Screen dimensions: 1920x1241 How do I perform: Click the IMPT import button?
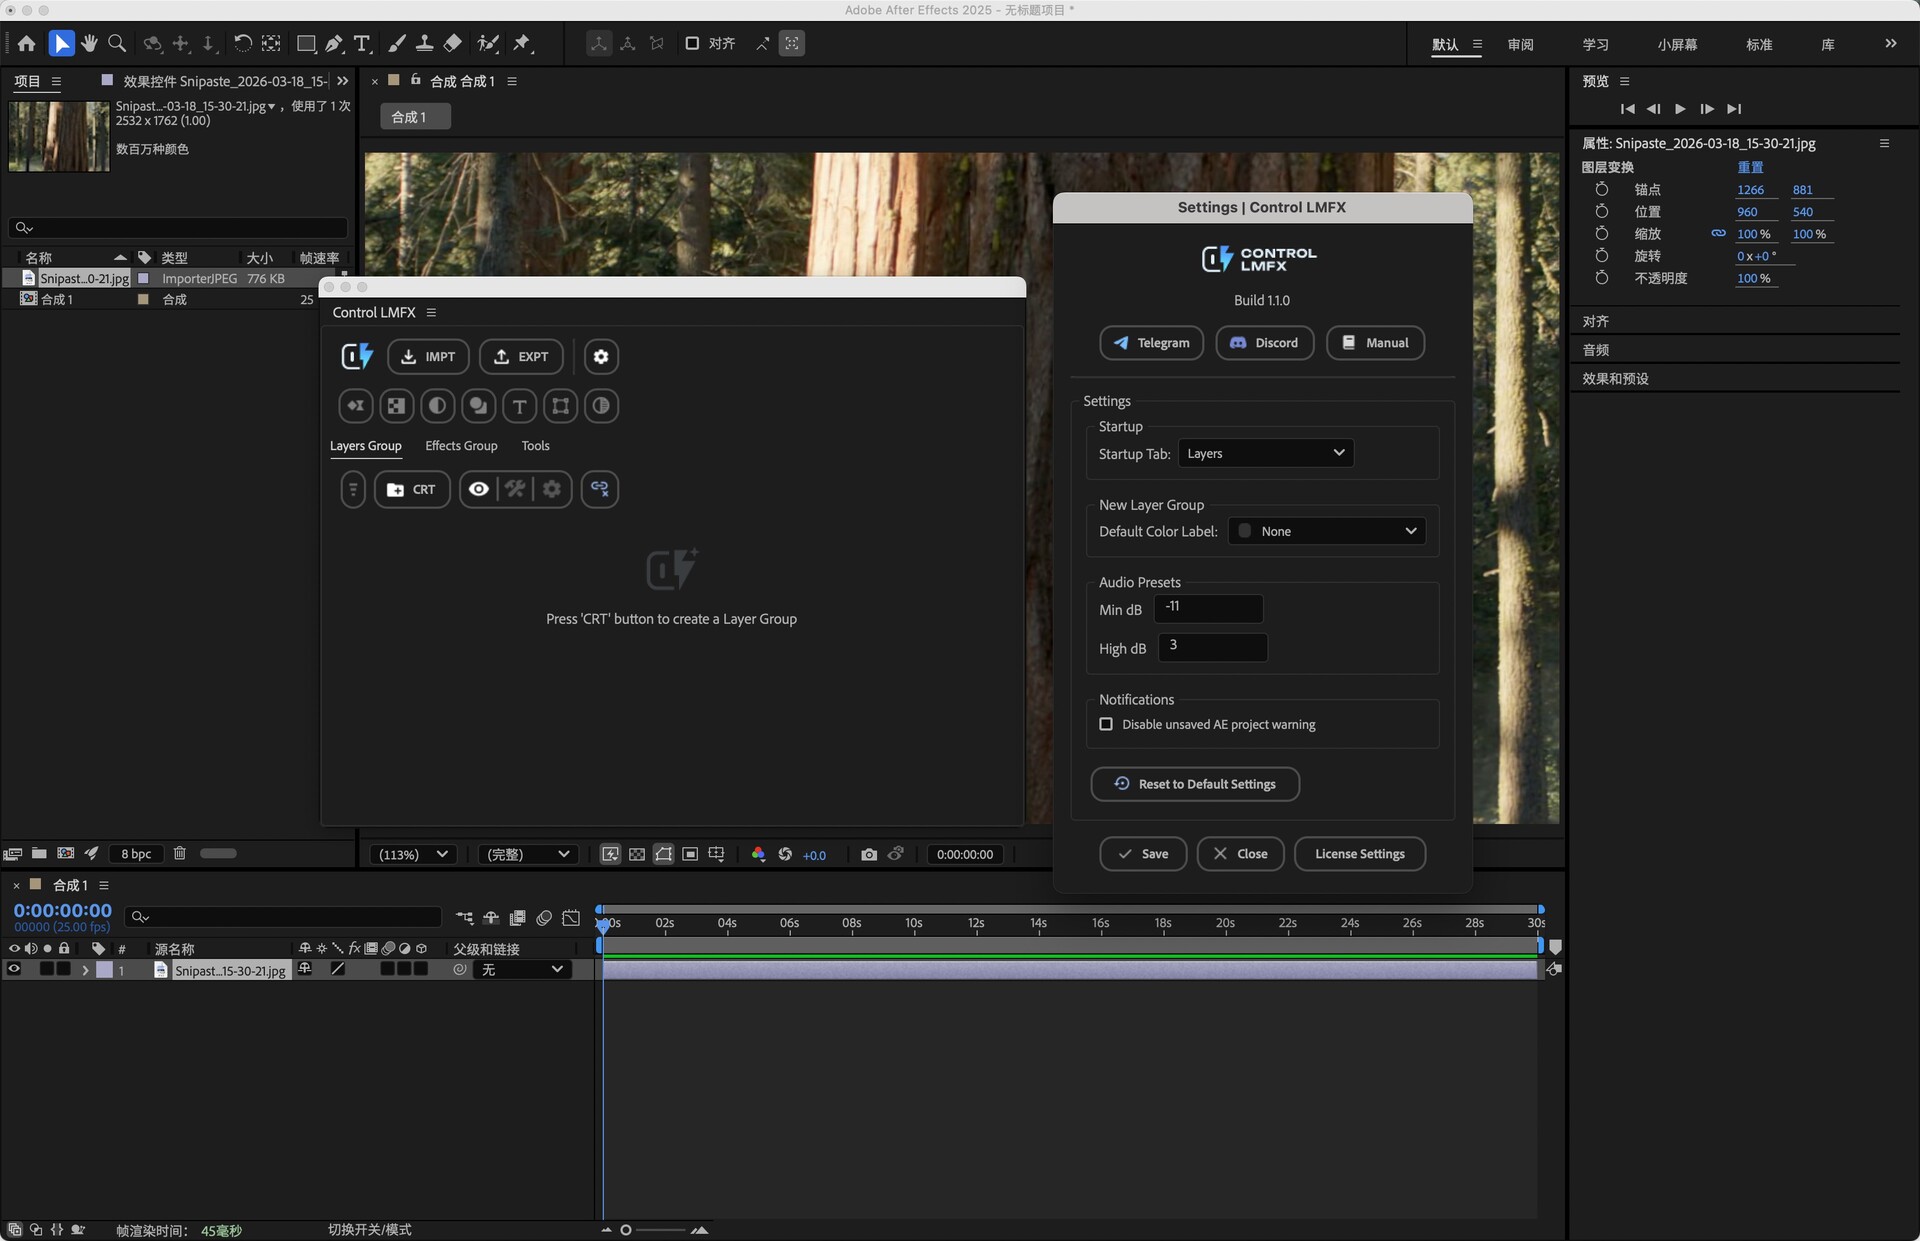click(428, 357)
